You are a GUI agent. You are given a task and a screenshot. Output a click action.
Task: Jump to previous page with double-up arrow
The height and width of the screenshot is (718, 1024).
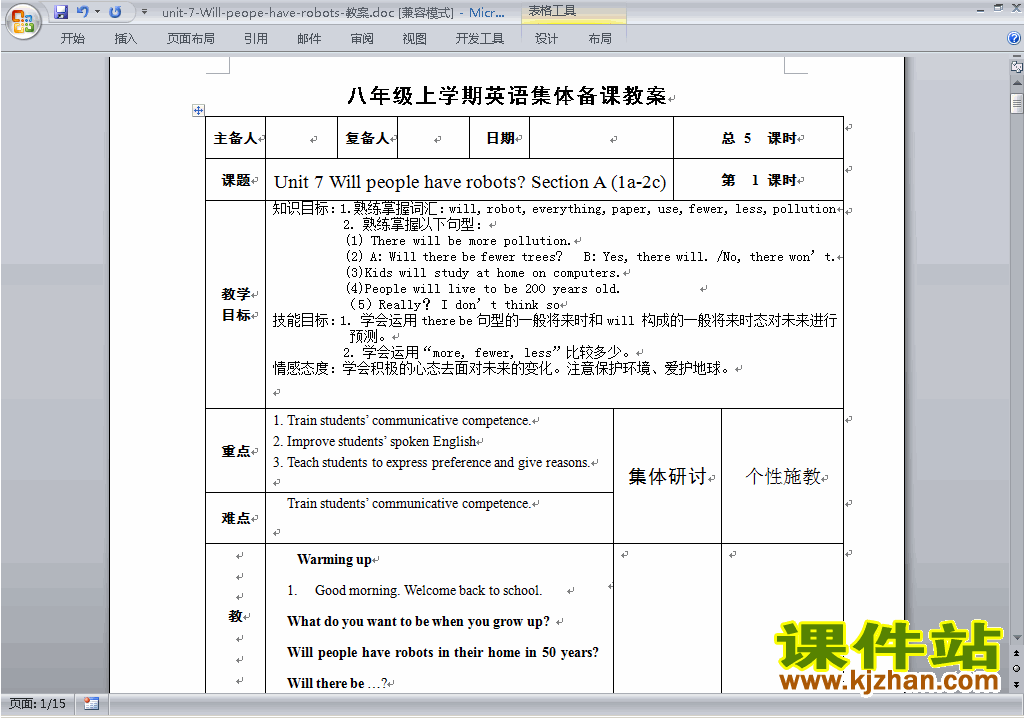click(1017, 653)
